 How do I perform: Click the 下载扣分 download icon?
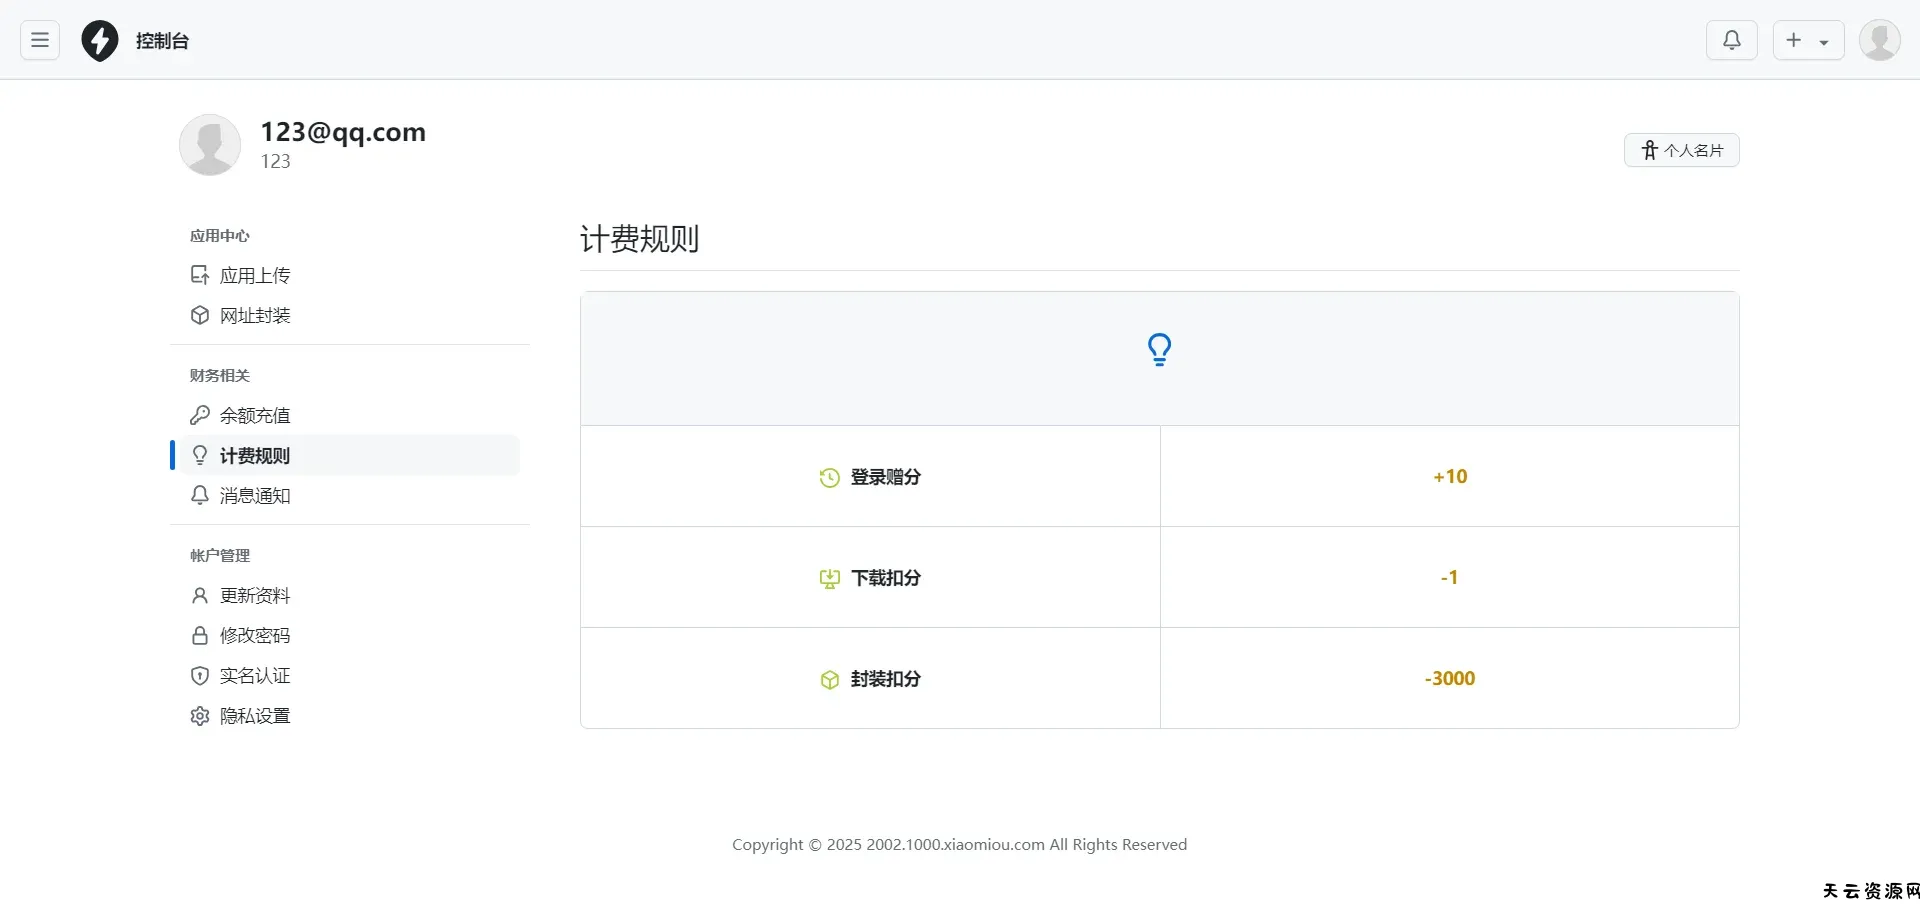tap(829, 579)
